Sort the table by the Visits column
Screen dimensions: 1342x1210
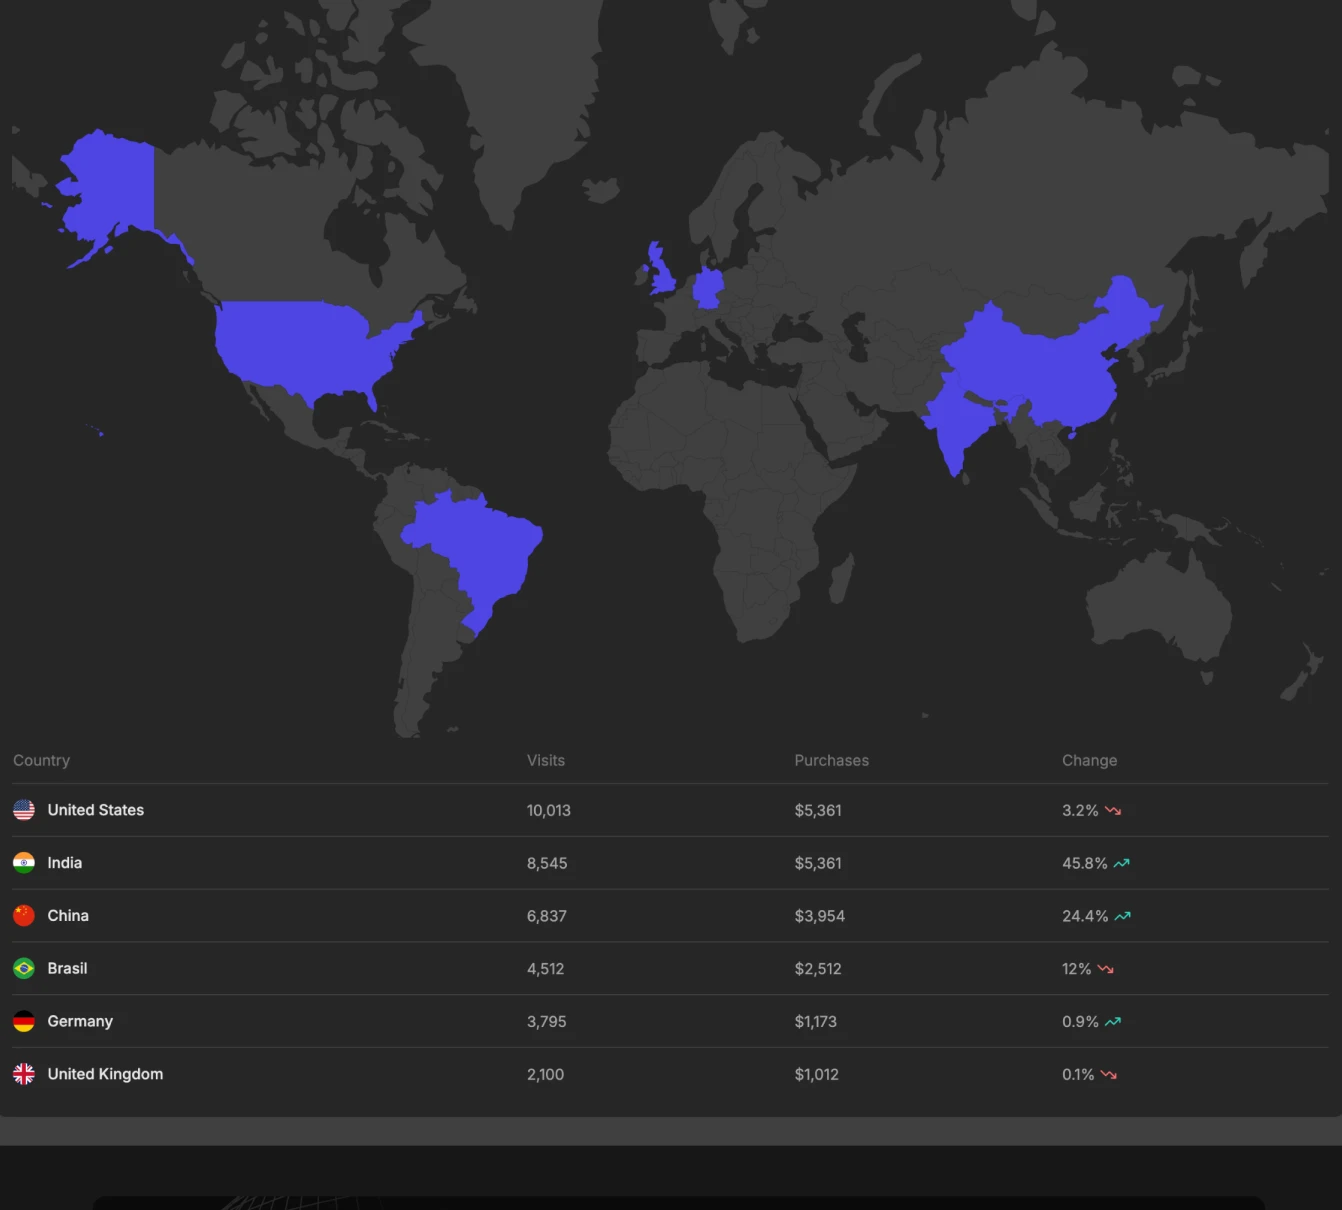click(x=546, y=760)
